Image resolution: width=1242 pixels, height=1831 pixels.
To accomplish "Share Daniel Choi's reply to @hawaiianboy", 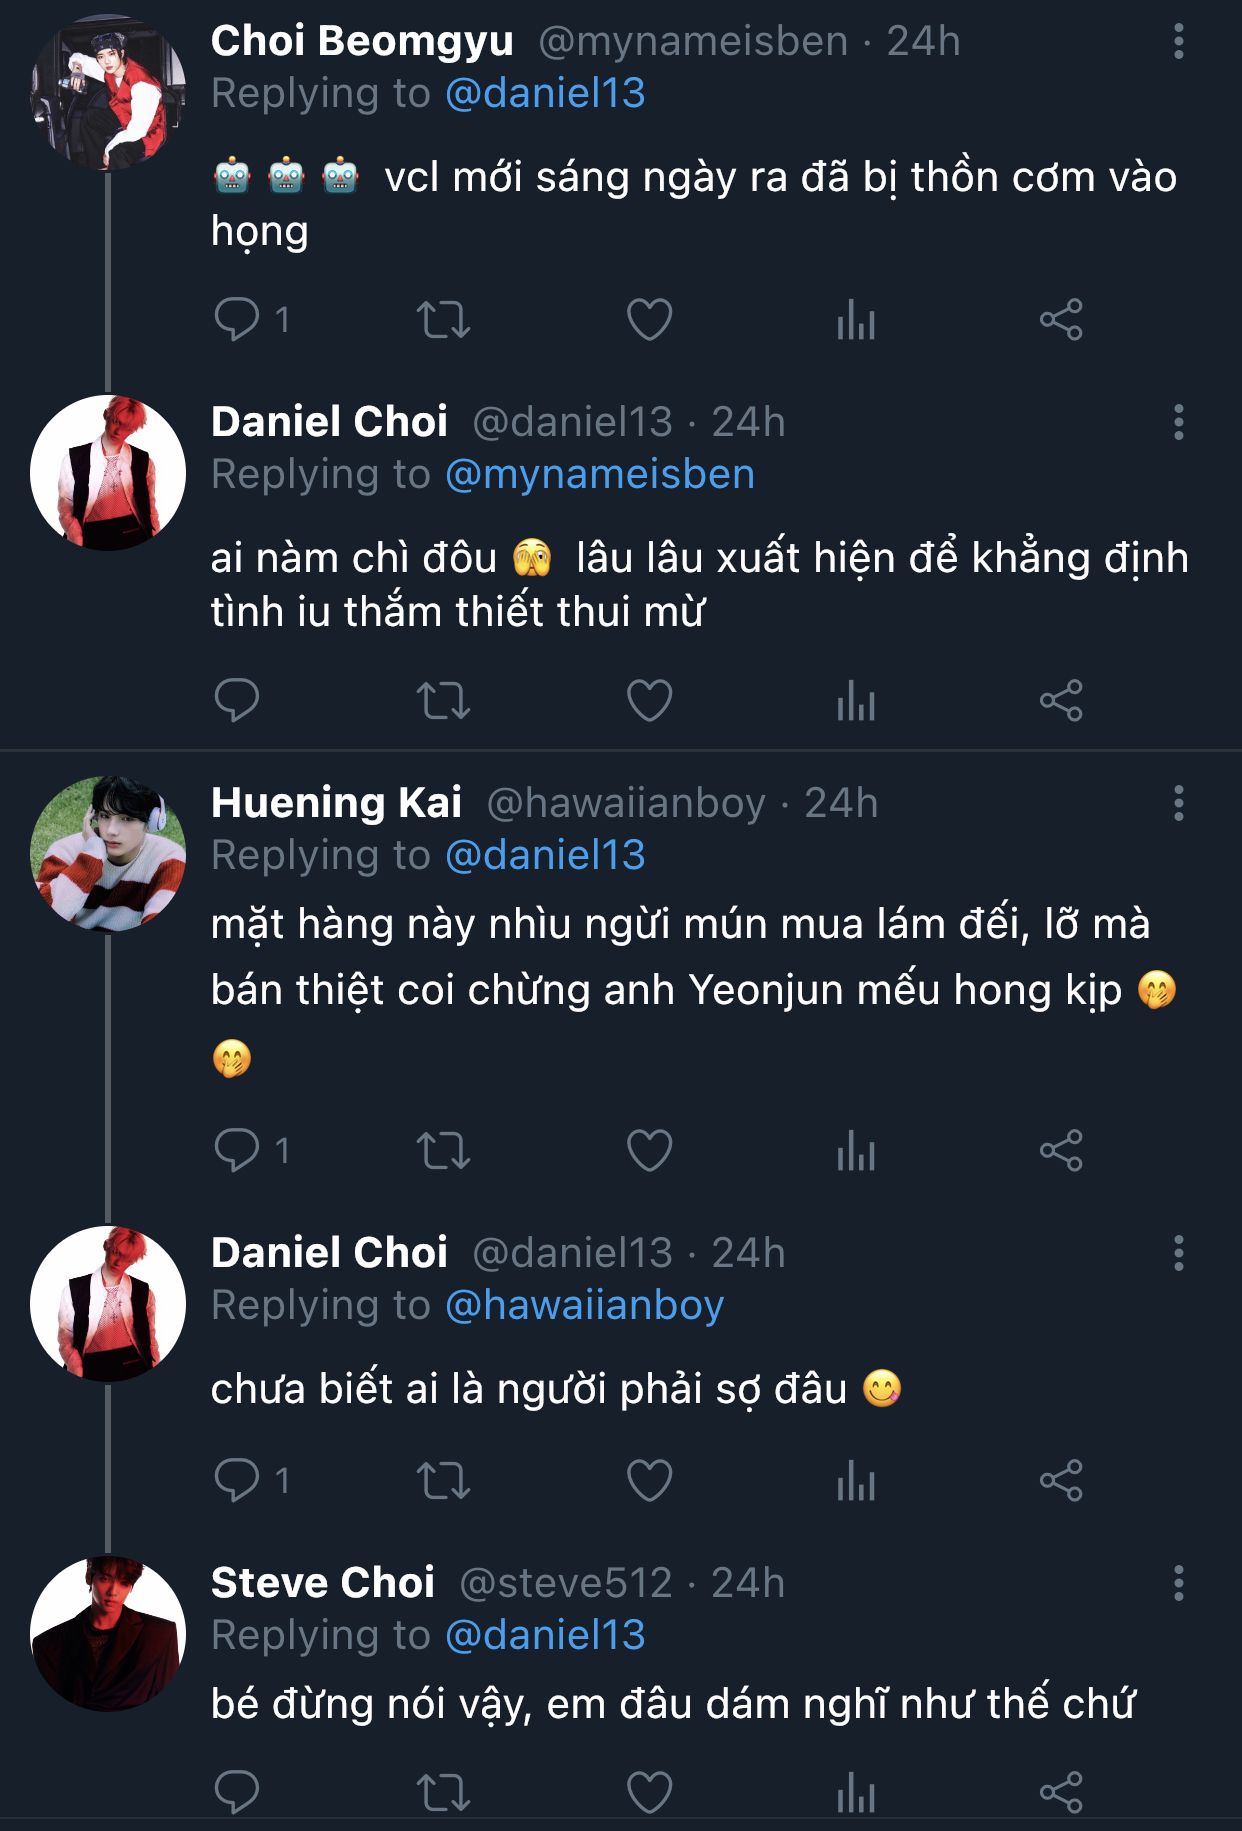I will [1061, 1480].
